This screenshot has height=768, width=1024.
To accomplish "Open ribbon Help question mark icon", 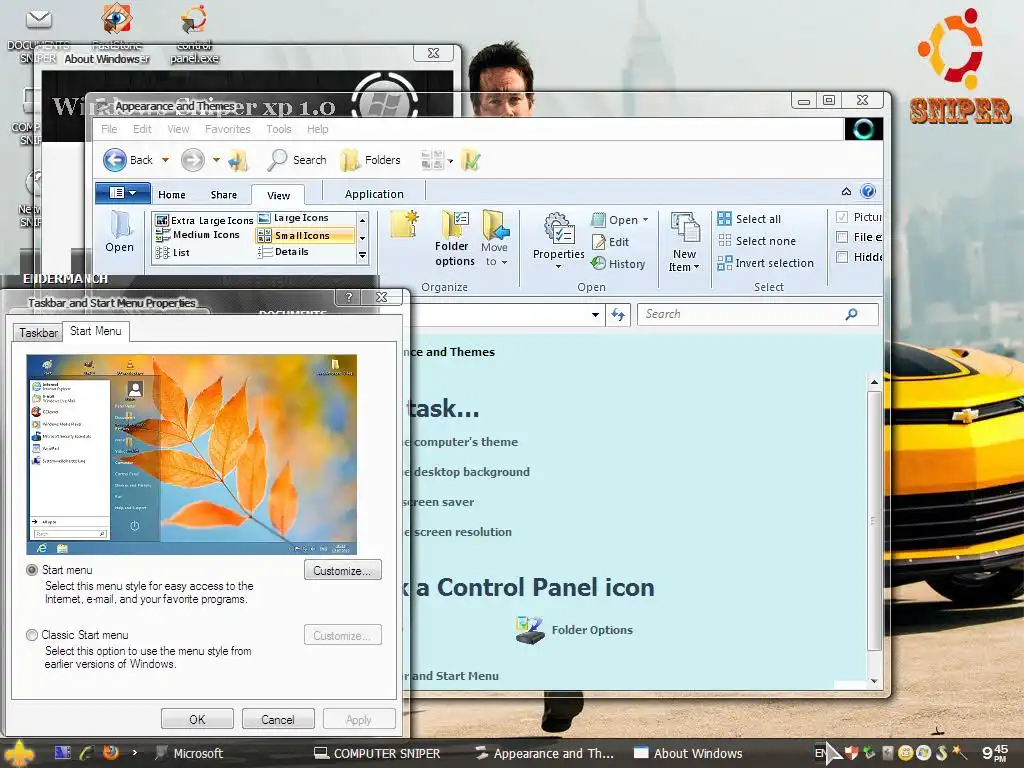I will click(868, 191).
